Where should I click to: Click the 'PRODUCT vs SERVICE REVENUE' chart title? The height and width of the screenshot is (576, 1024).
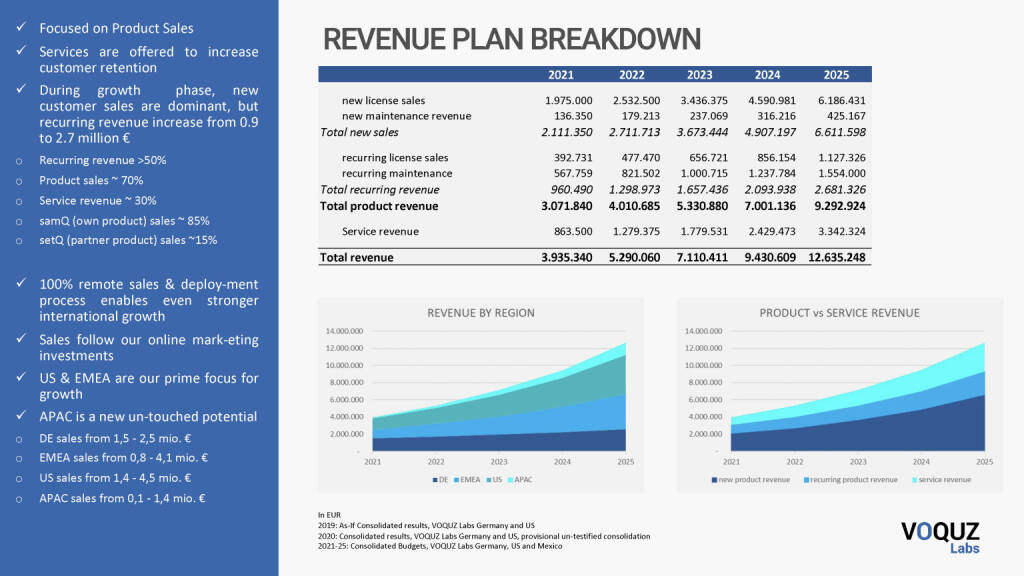coord(839,313)
